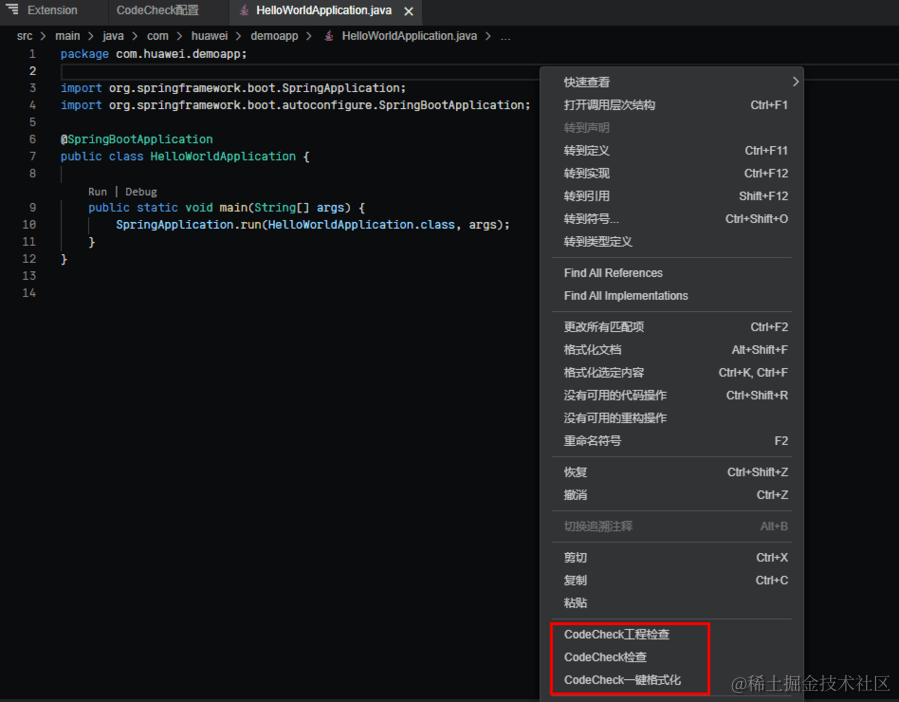Run CodeCheck一键格式化 from the context menu
The height and width of the screenshot is (702, 899).
671,680
